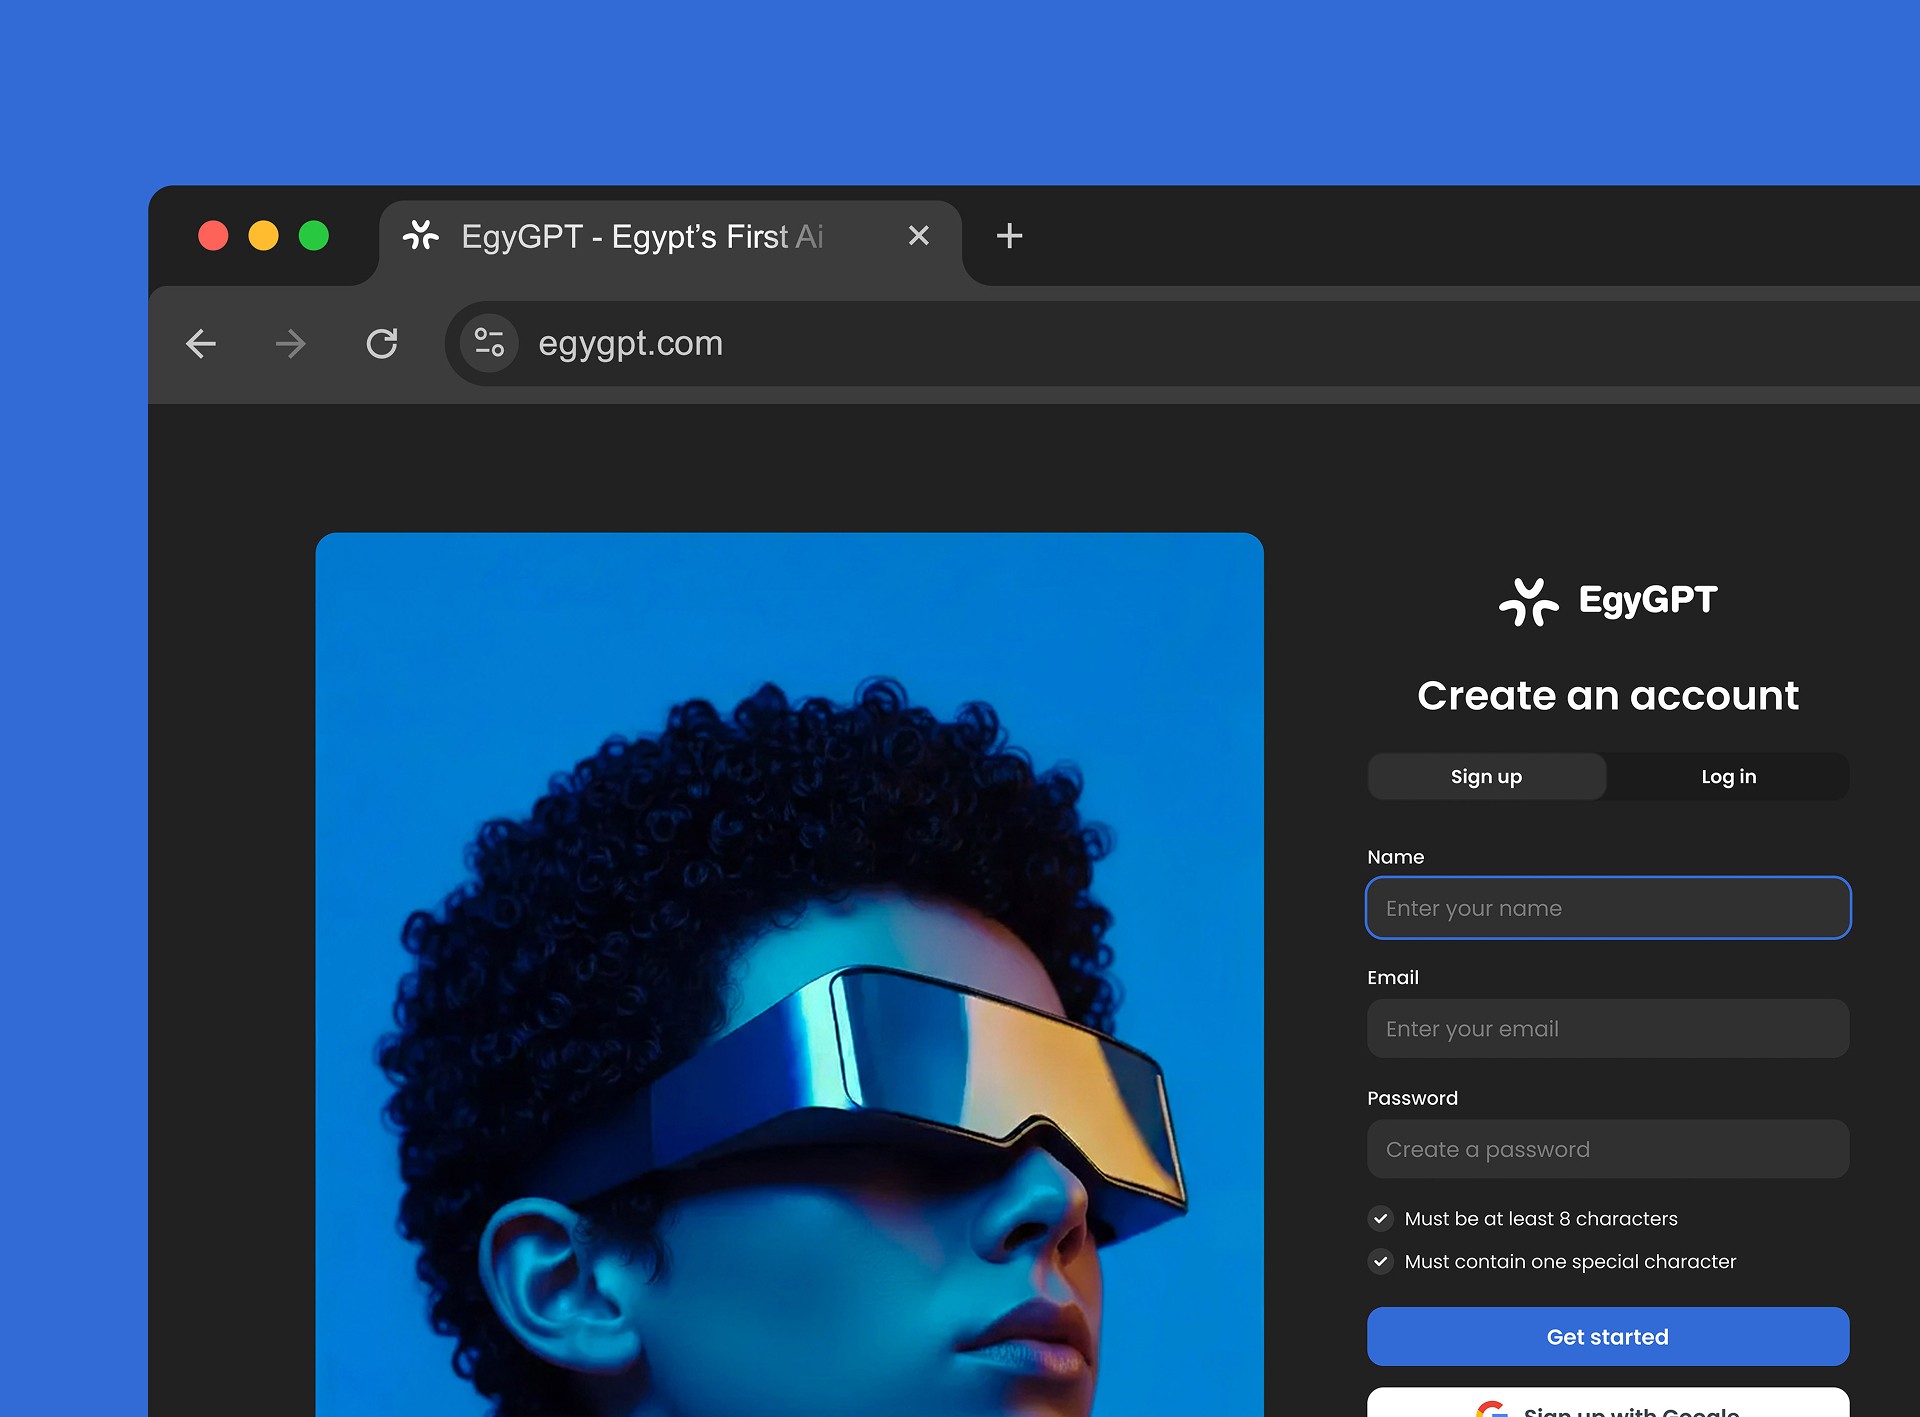
Task: Click the Create a password field
Action: [1607, 1149]
